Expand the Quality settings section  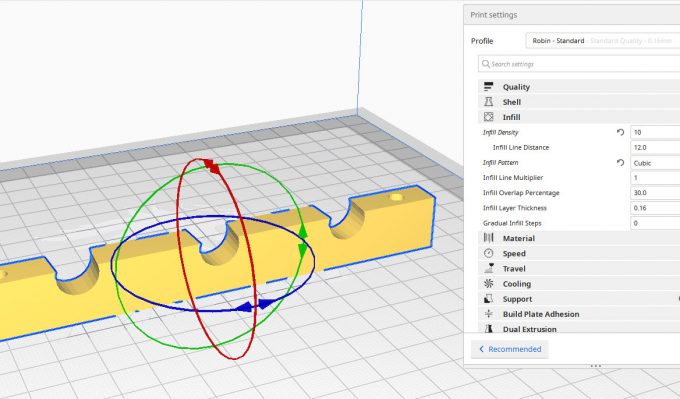coord(579,87)
